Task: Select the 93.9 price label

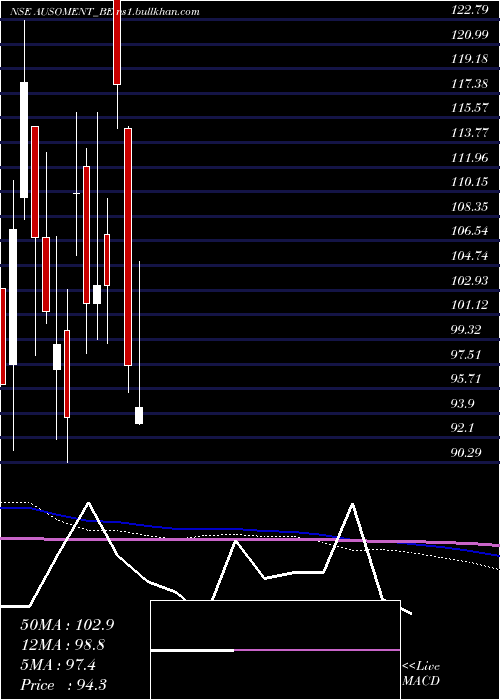Action: [464, 404]
